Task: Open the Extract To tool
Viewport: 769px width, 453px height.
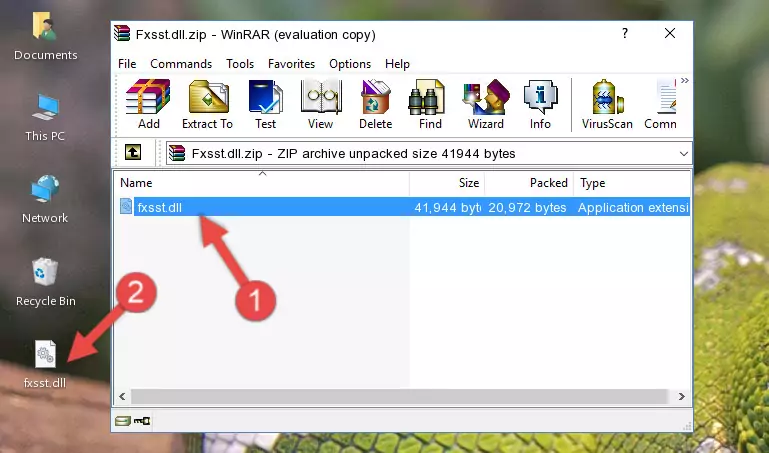Action: click(207, 104)
